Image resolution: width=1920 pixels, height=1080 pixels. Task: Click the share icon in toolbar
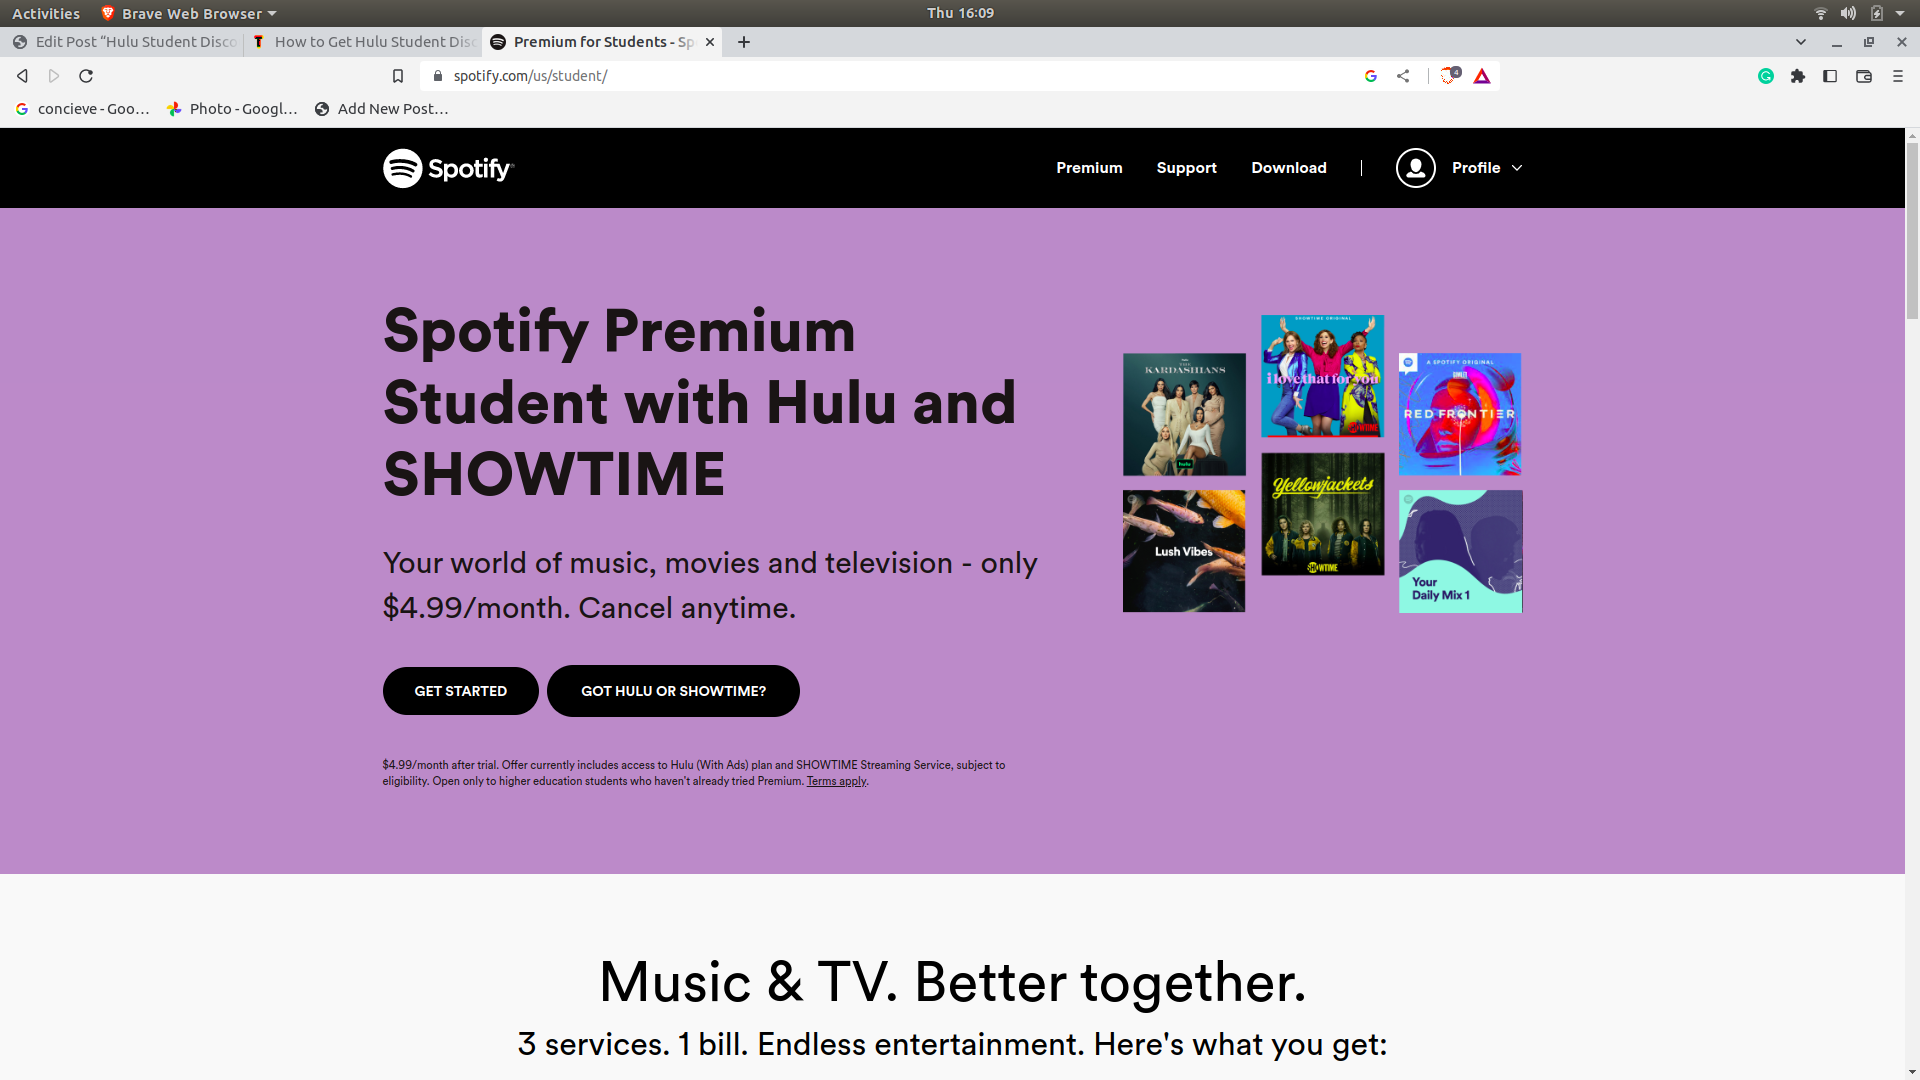(x=1403, y=75)
